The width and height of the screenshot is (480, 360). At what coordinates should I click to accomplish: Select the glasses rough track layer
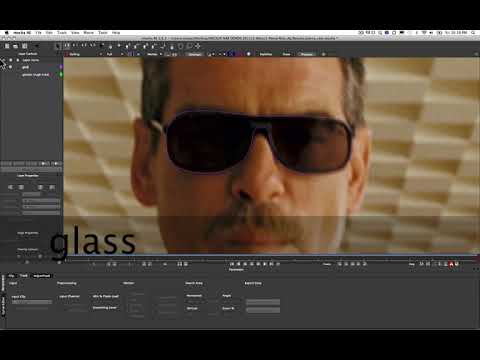pos(36,75)
